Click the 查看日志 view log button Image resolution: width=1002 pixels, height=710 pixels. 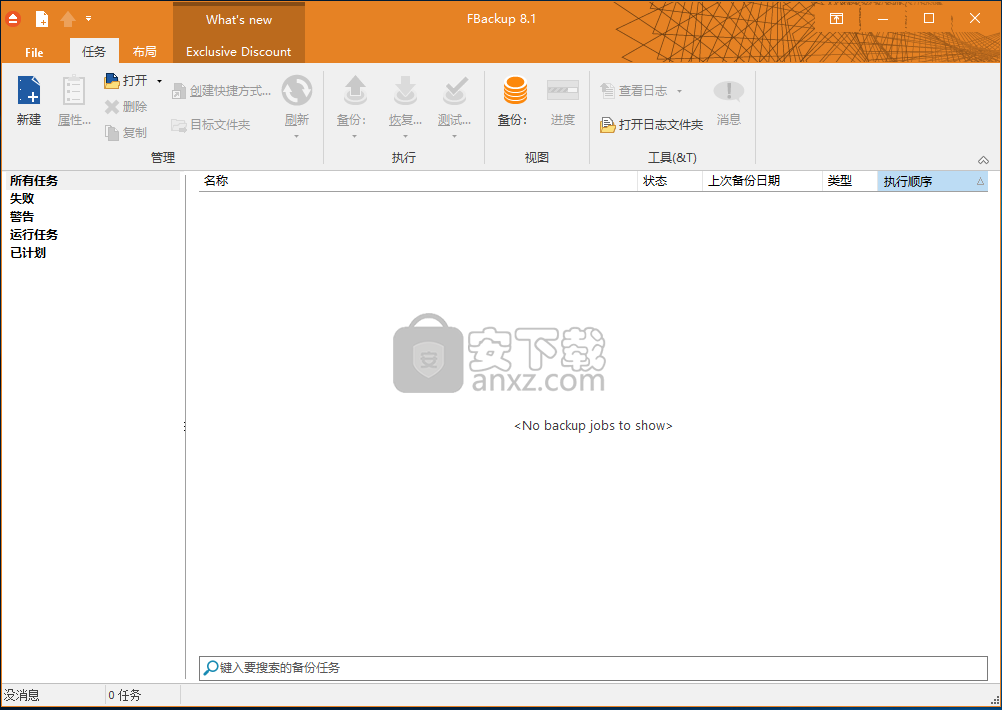[x=634, y=91]
